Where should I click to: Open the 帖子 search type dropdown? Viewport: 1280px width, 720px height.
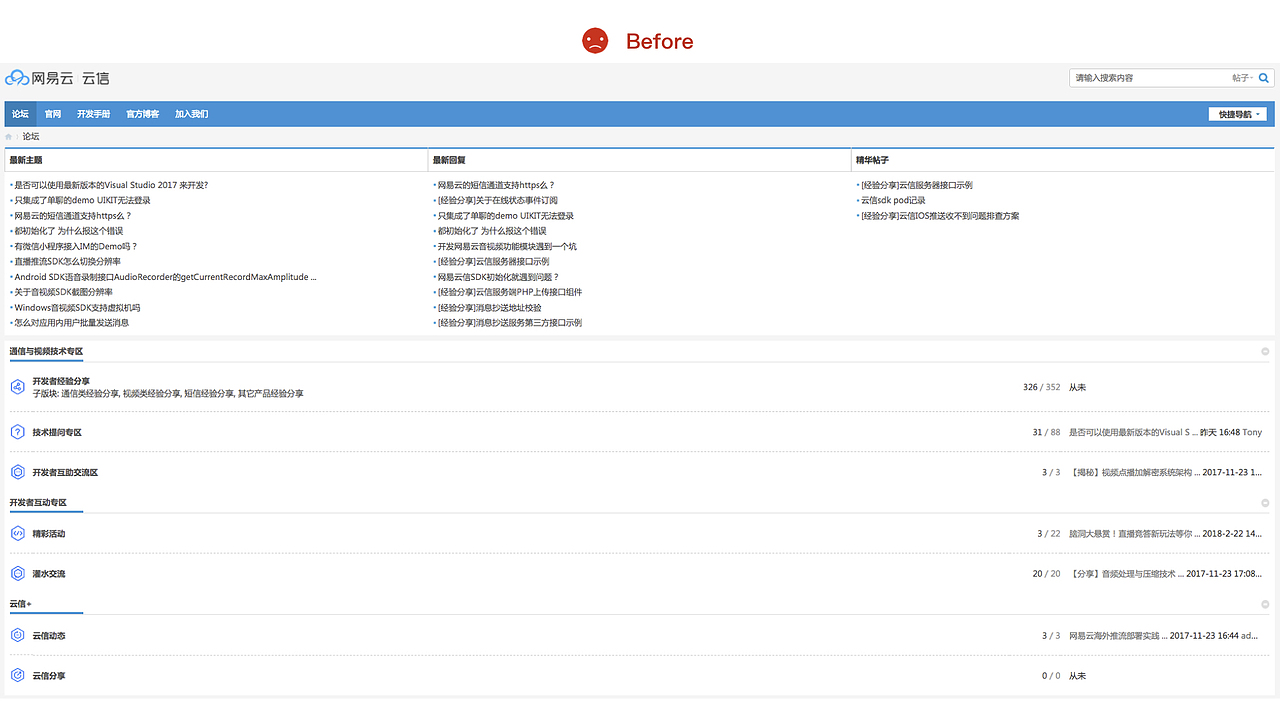(1242, 78)
